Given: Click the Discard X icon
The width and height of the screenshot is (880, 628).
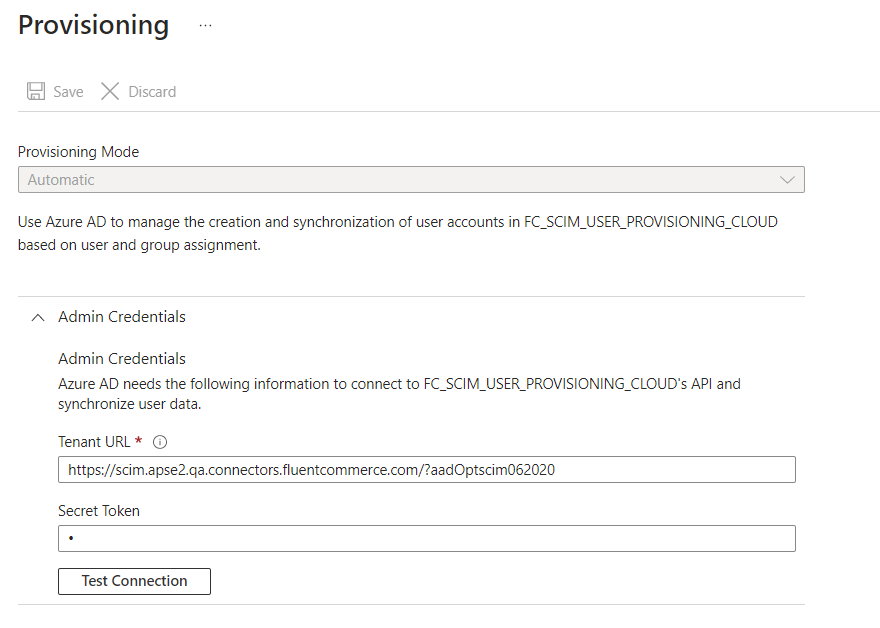Looking at the screenshot, I should click(110, 92).
